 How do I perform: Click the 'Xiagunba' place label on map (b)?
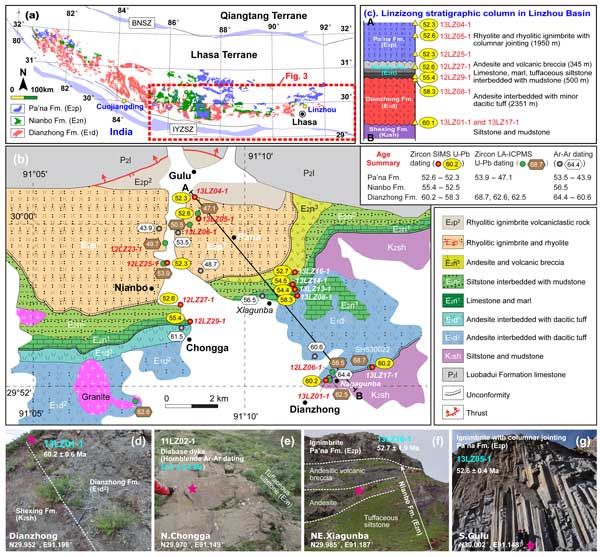254,310
